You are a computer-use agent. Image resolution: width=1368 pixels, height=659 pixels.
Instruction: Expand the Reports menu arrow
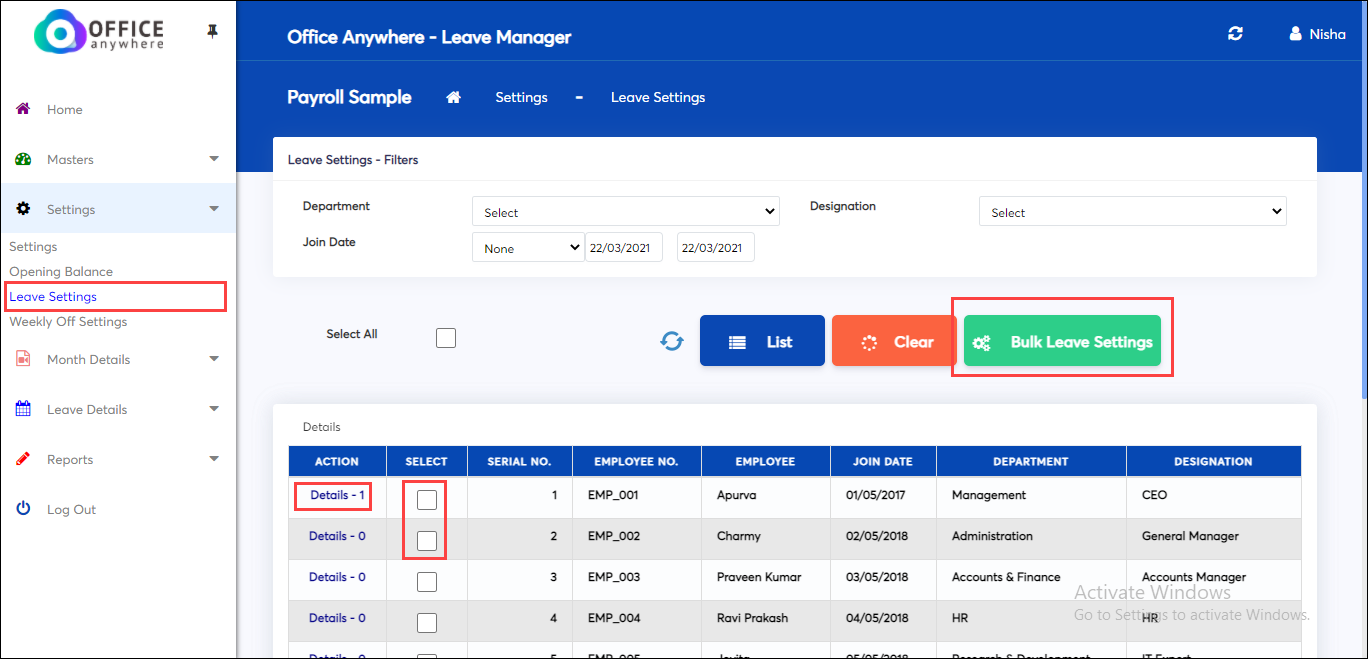point(214,459)
